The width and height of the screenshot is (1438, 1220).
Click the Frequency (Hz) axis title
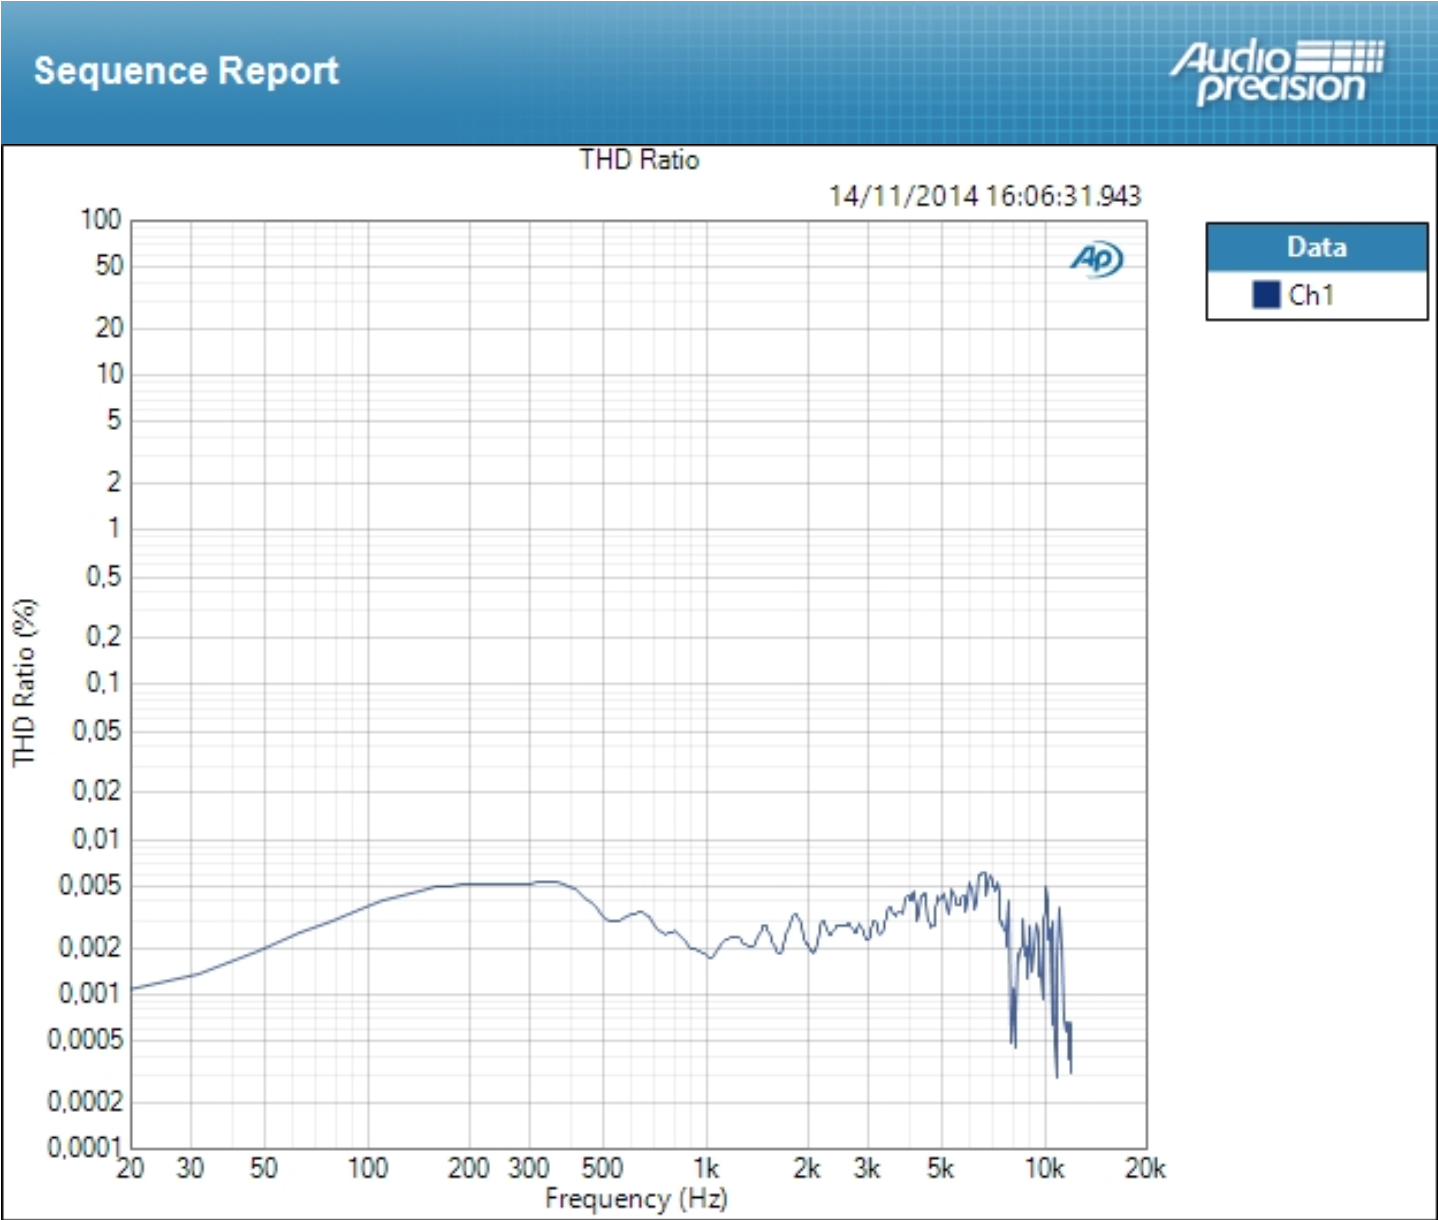coord(636,1198)
